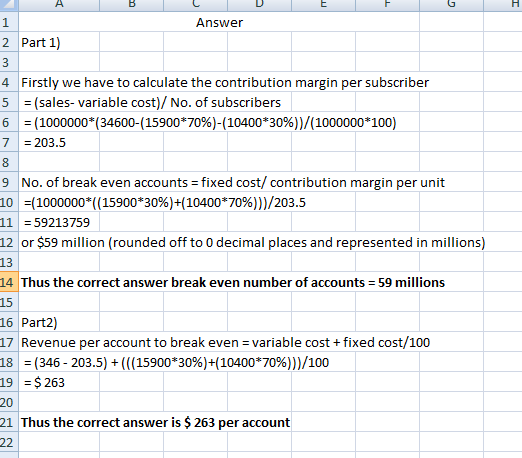Select highlighted row 14 header
This screenshot has height=458, width=522.
click(x=9, y=282)
